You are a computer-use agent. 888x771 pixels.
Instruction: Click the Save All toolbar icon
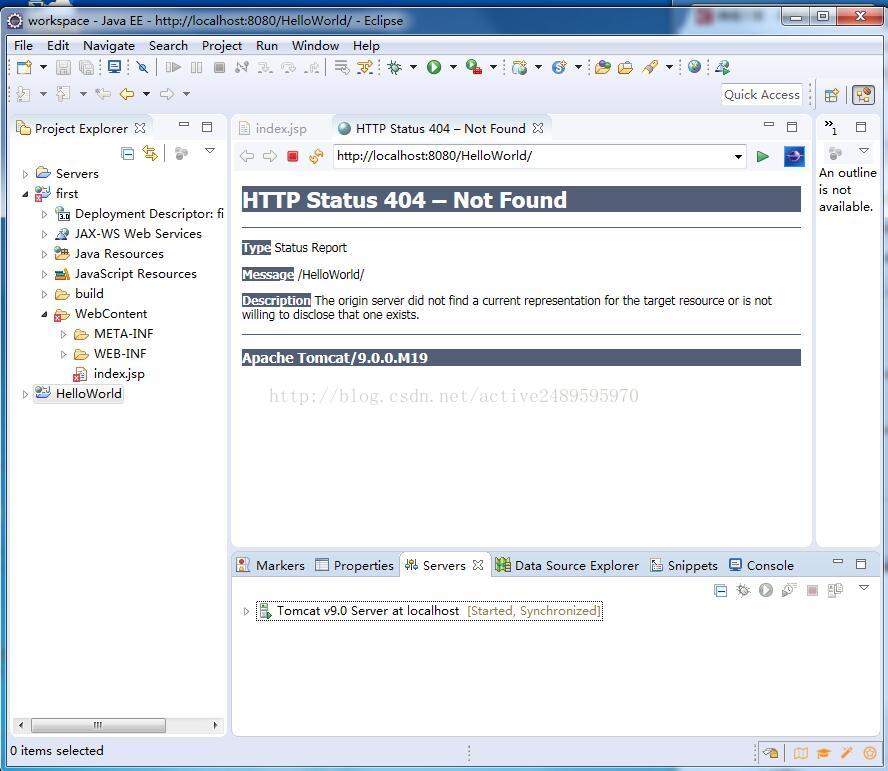86,67
